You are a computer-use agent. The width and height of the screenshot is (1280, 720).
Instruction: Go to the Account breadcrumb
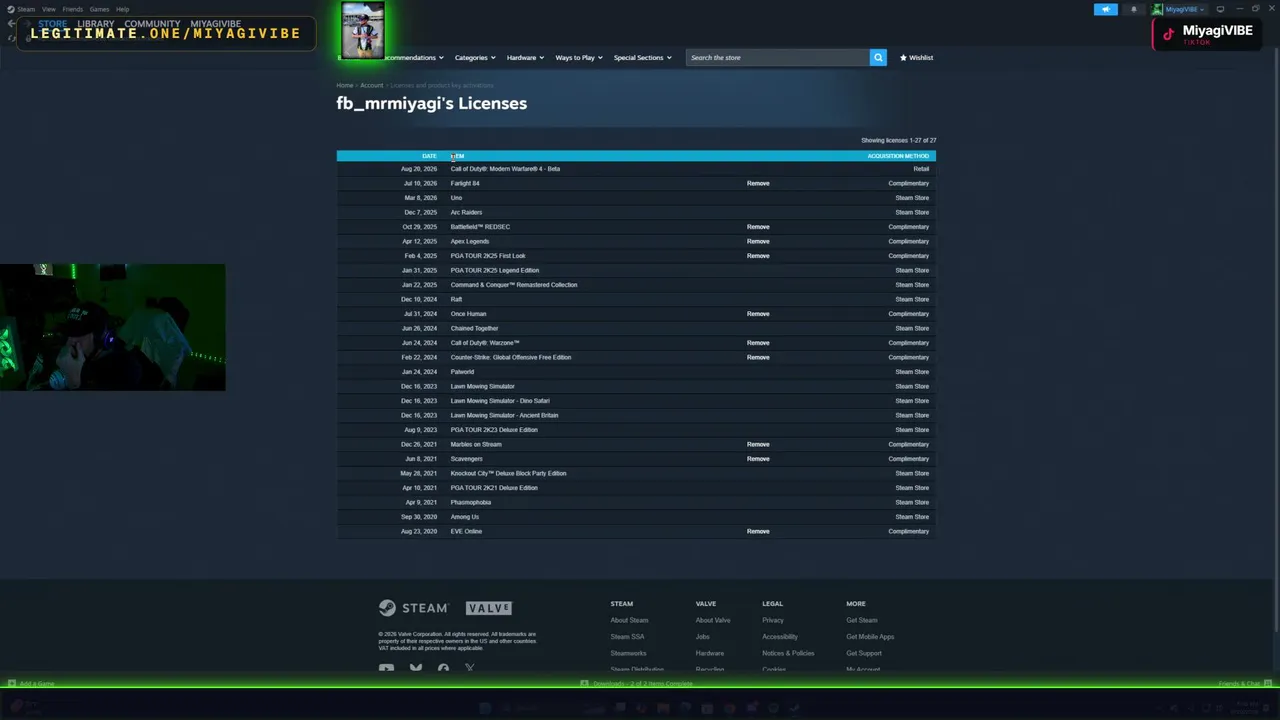coord(372,85)
